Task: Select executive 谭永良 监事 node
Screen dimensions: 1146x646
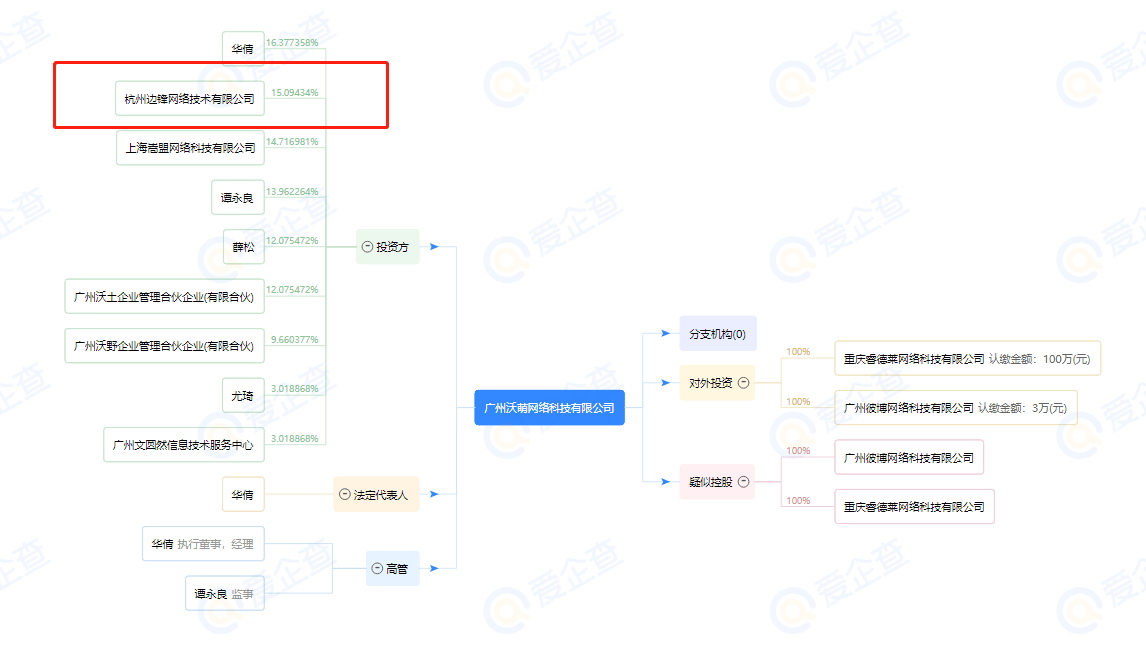Action: coord(224,594)
